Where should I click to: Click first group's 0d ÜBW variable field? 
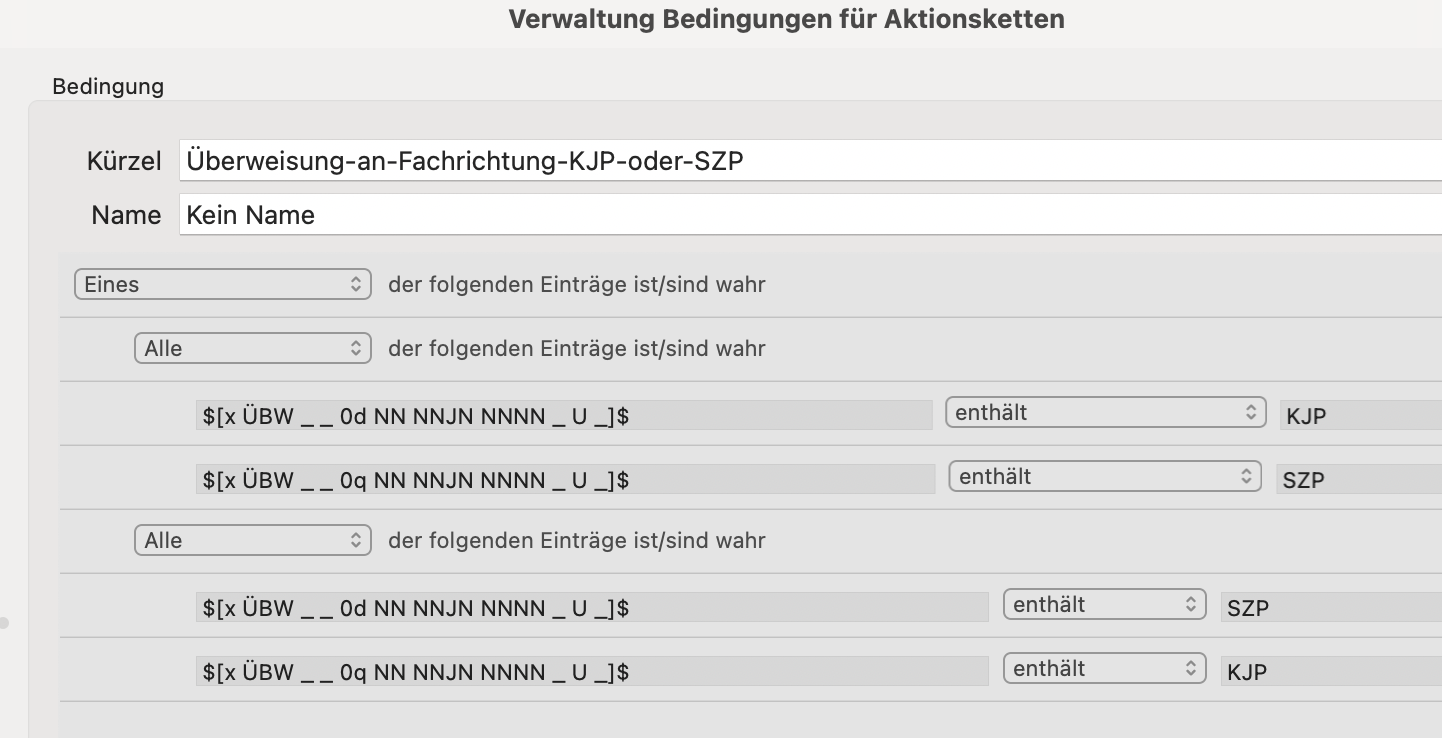click(564, 415)
